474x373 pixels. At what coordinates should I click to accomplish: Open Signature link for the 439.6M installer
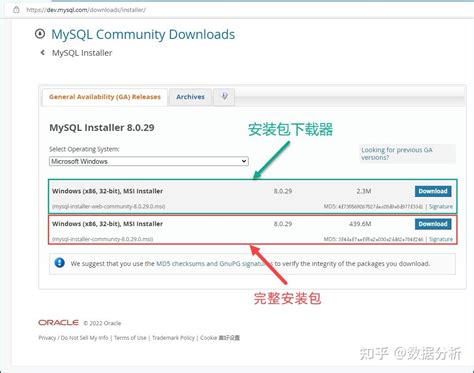[x=441, y=239]
